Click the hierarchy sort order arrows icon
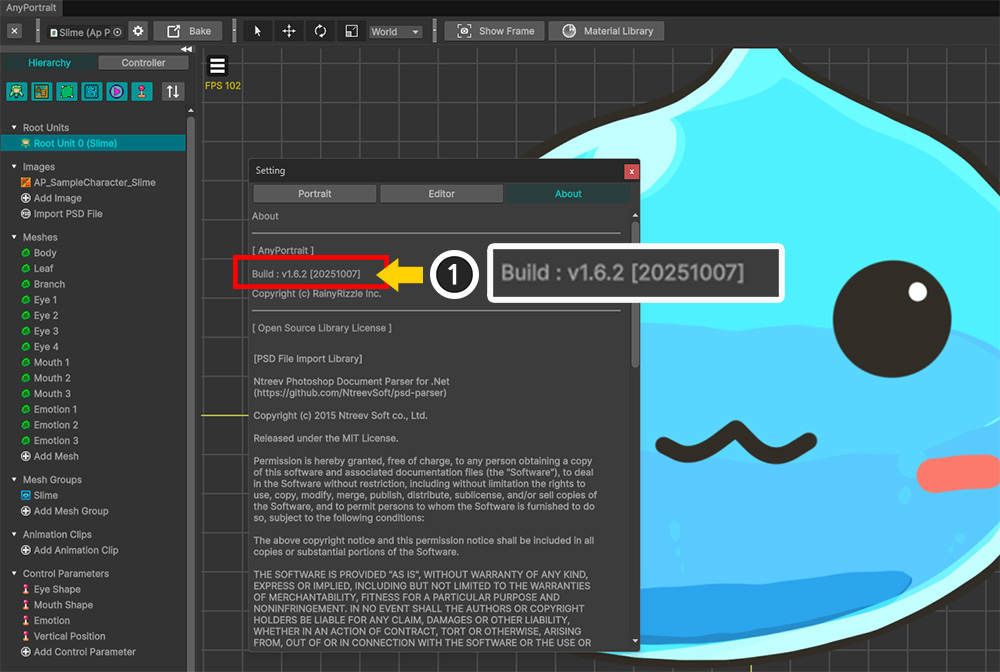This screenshot has width=1000, height=672. coord(173,91)
